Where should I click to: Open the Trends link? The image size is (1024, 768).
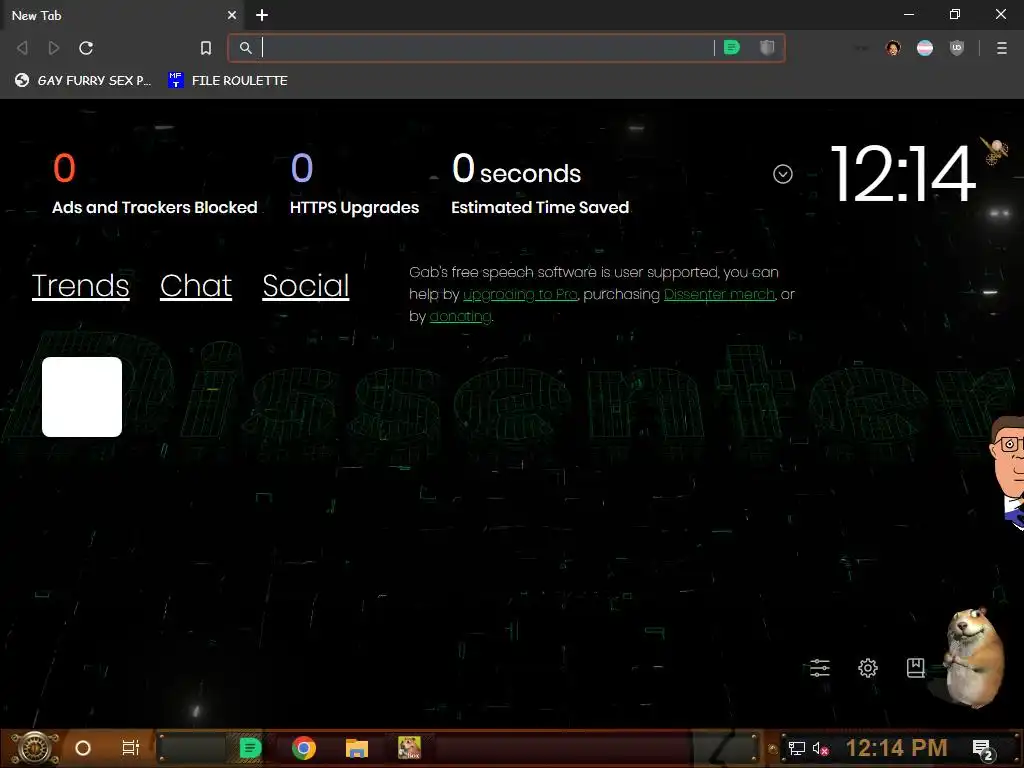pos(80,285)
